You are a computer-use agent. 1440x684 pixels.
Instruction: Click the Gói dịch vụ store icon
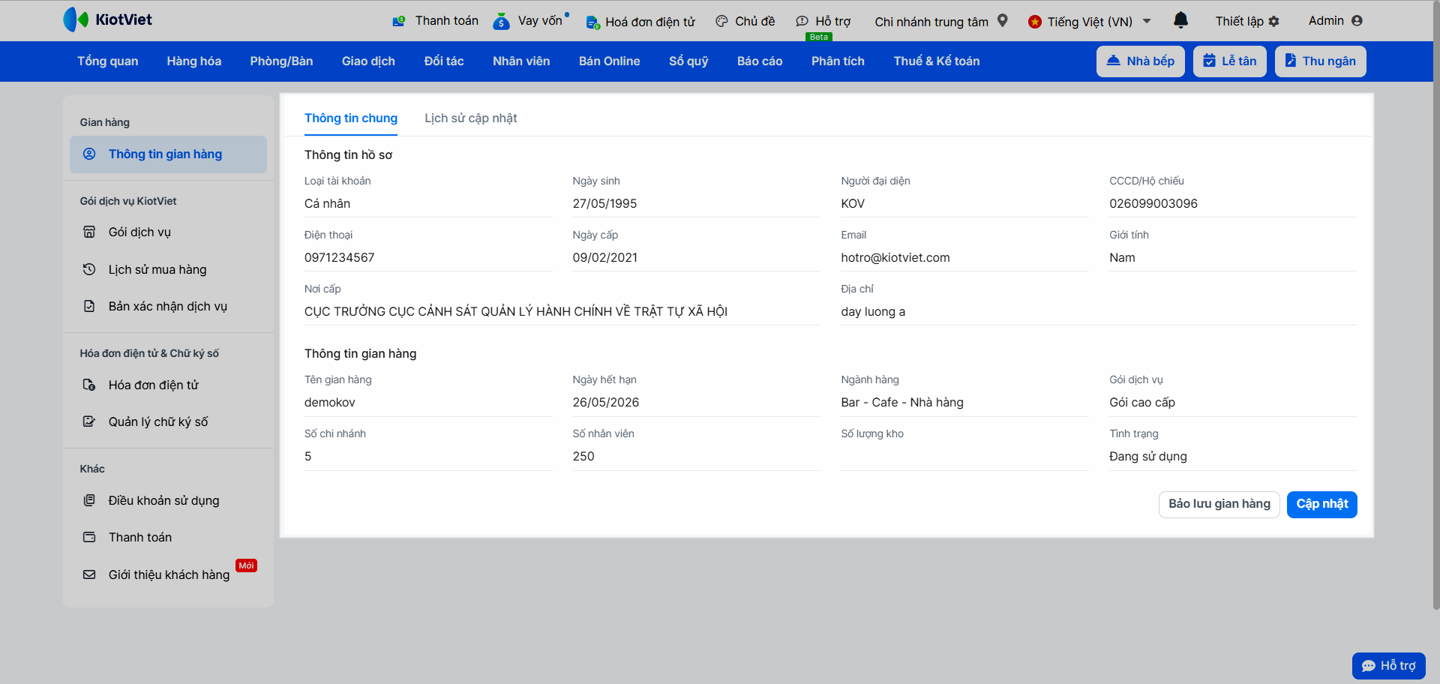89,232
